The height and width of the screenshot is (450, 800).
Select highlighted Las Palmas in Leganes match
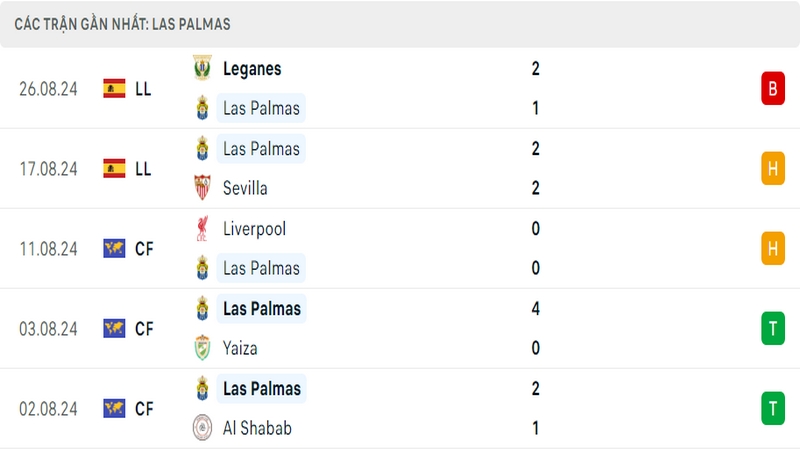261,108
